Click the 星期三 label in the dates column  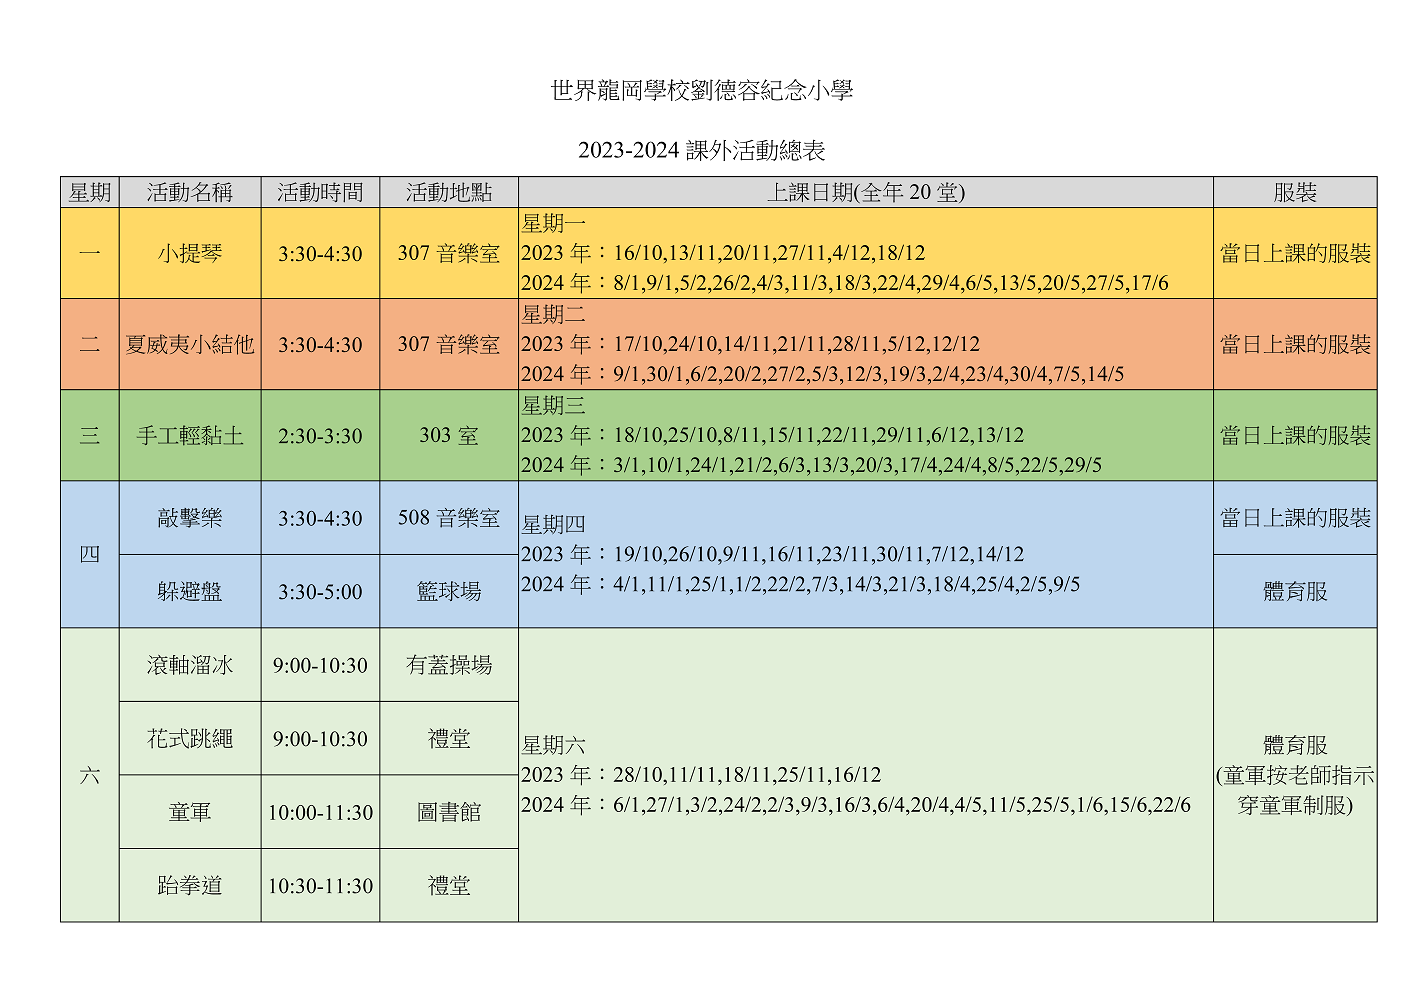[x=554, y=405]
